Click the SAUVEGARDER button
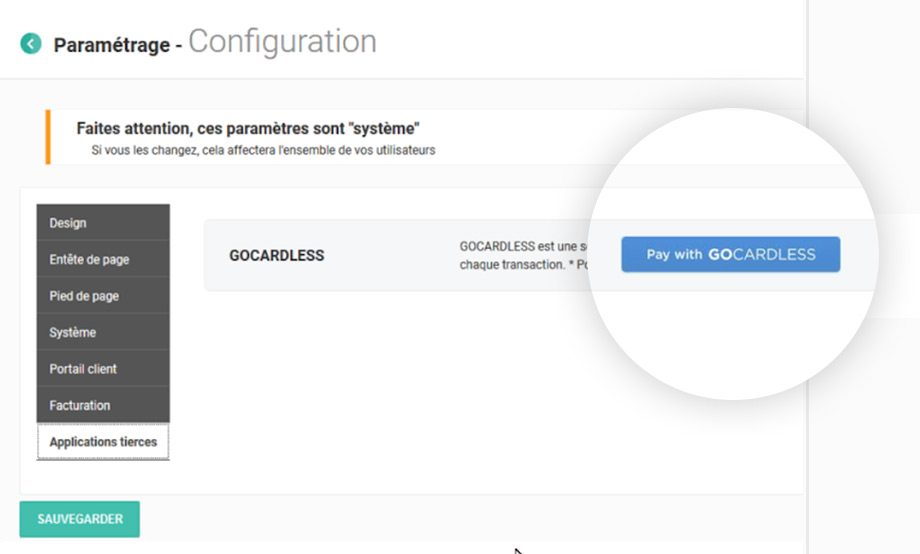 tap(80, 519)
